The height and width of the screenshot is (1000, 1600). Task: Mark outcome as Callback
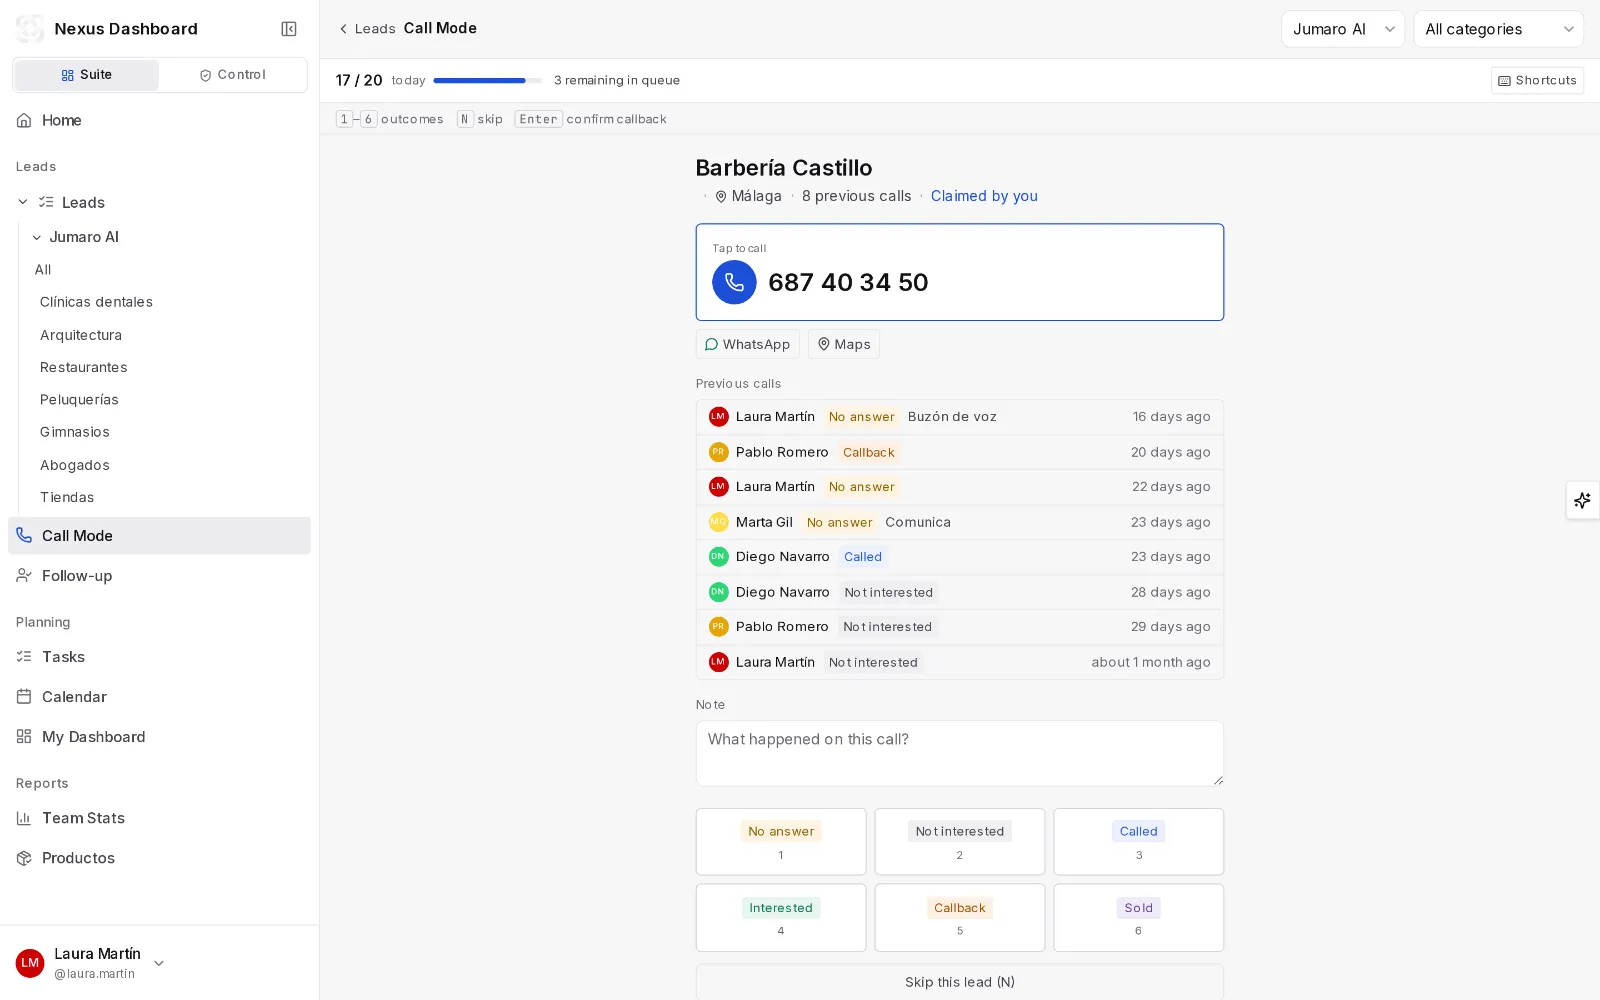[x=960, y=918]
